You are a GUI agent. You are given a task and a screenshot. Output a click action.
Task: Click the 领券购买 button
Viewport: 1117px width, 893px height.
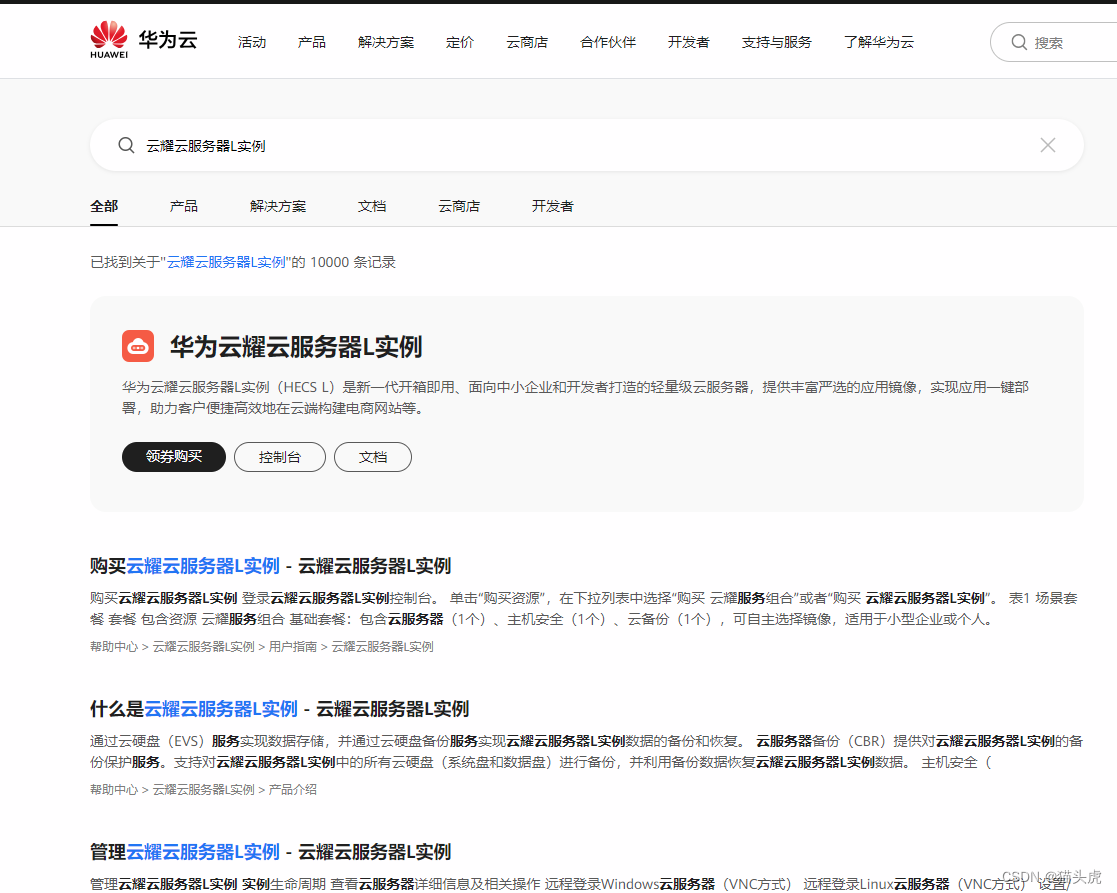(174, 456)
